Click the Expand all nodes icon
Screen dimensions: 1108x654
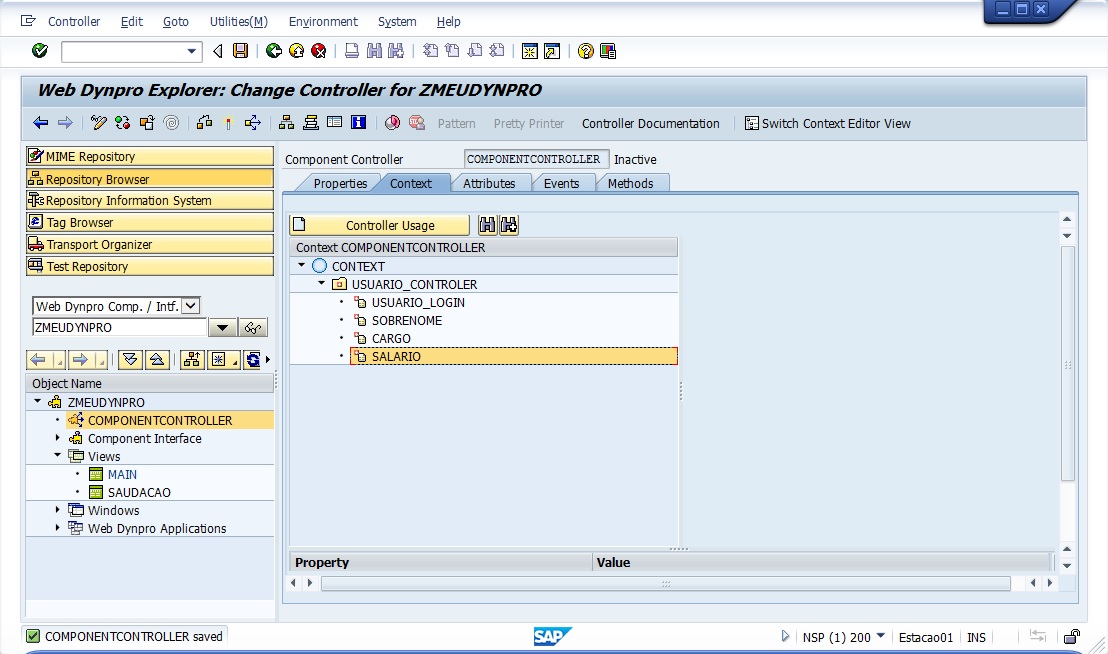tap(130, 360)
